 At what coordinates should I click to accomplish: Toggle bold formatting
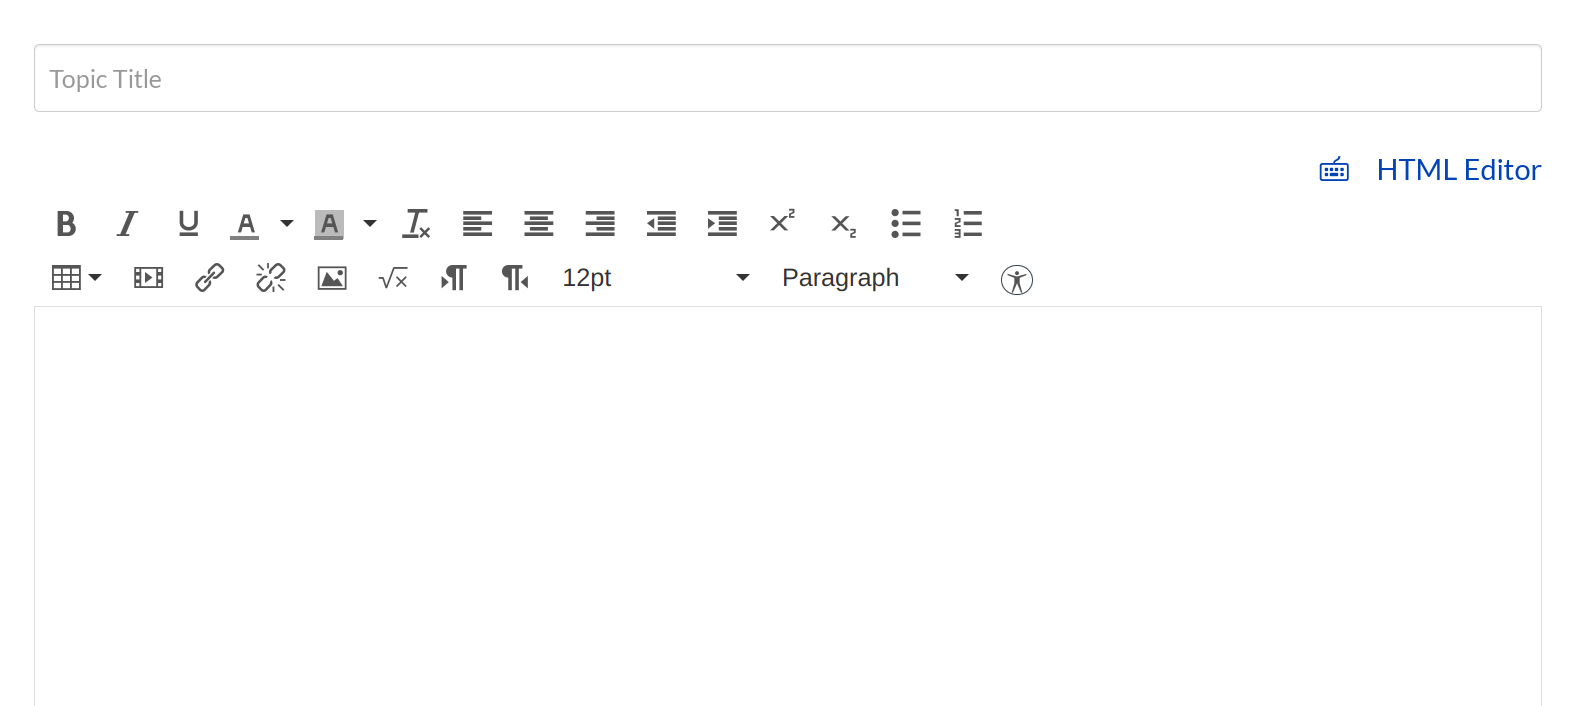(x=66, y=224)
